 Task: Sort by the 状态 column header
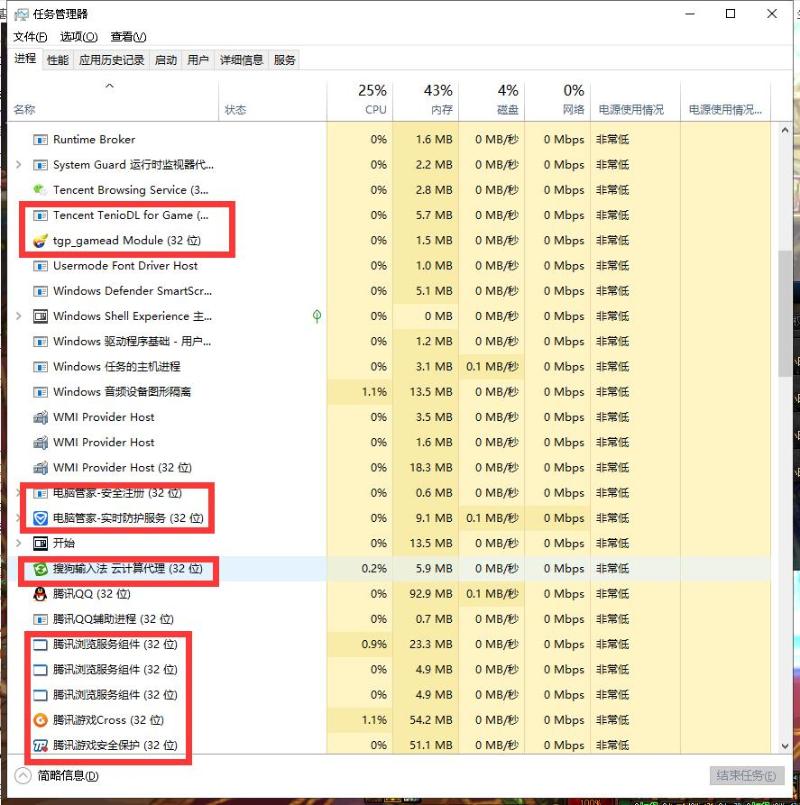(x=272, y=100)
